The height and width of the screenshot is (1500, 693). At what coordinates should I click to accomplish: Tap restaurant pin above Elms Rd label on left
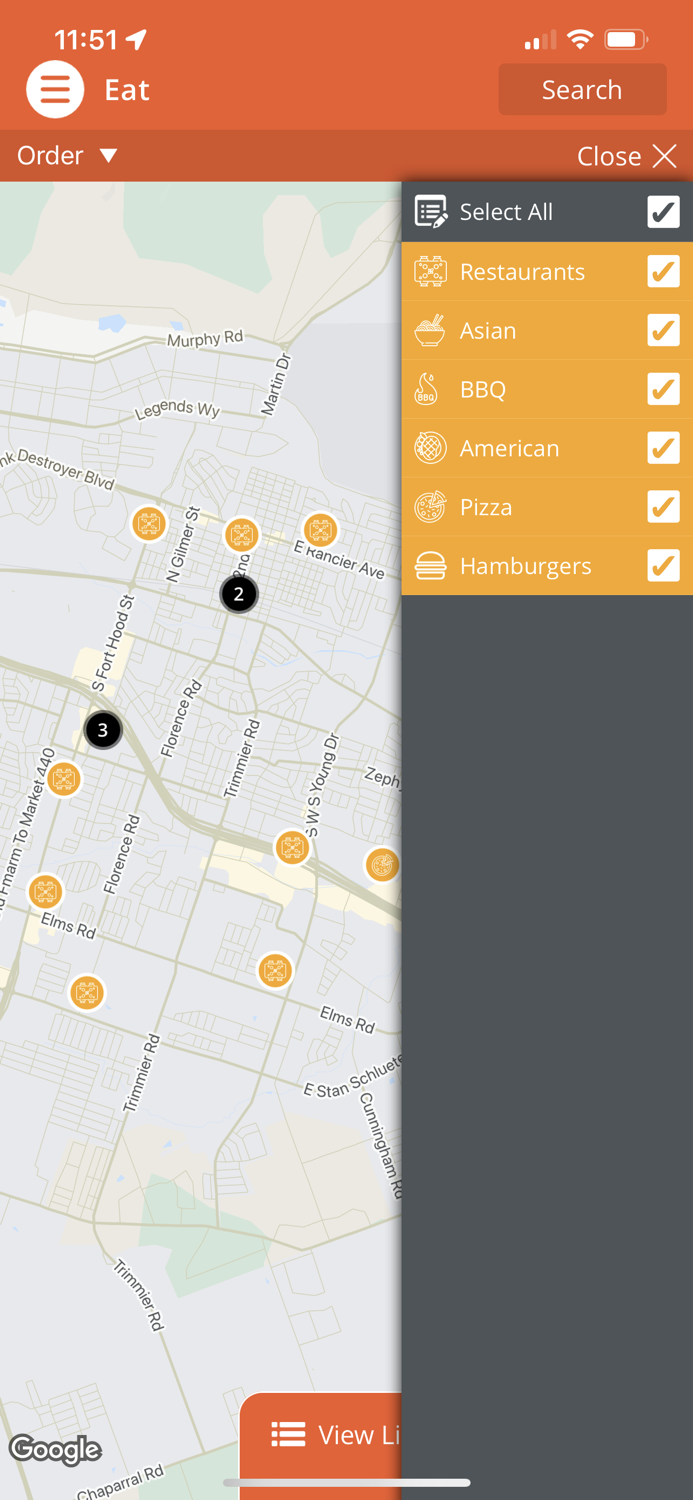pyautogui.click(x=45, y=891)
